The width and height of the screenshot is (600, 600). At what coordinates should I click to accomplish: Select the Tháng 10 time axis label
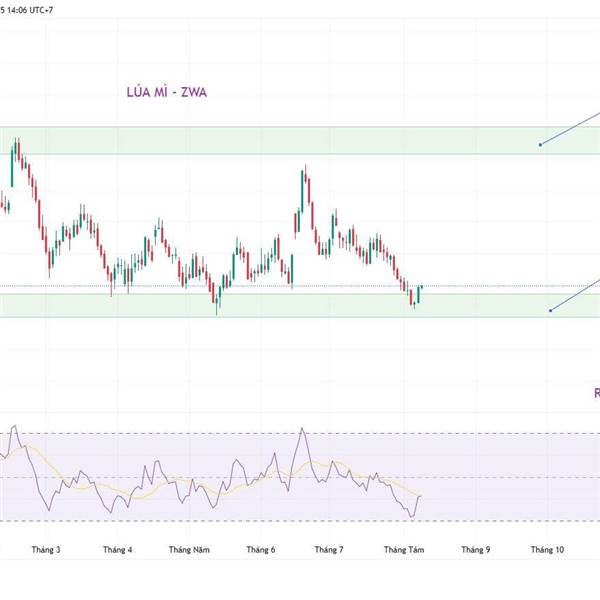(x=547, y=549)
